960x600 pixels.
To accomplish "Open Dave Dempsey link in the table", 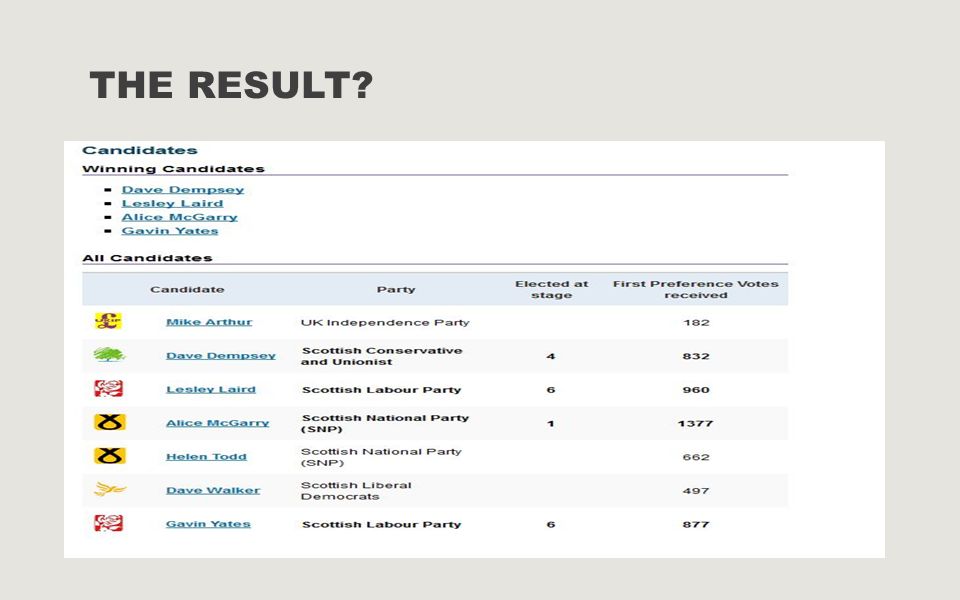I will (220, 356).
